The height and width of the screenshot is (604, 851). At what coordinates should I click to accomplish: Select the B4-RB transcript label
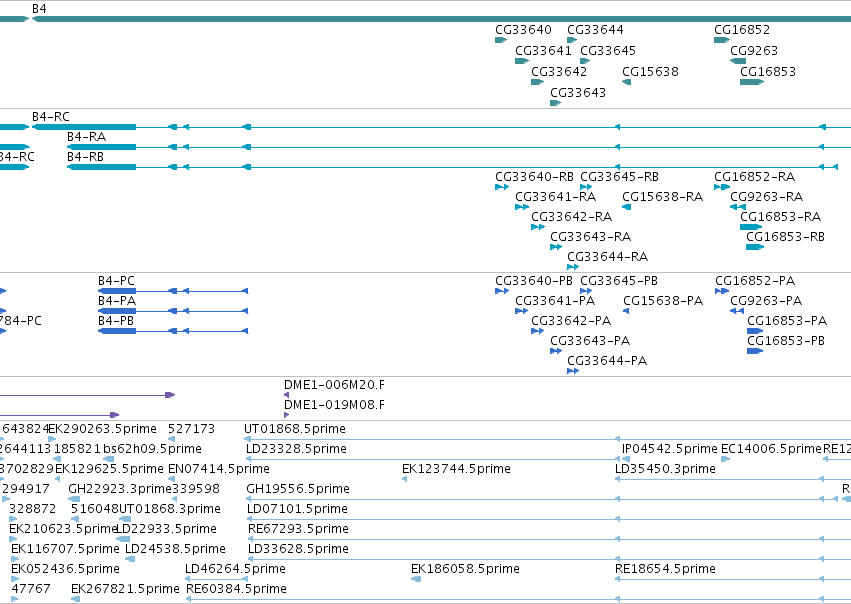point(85,157)
